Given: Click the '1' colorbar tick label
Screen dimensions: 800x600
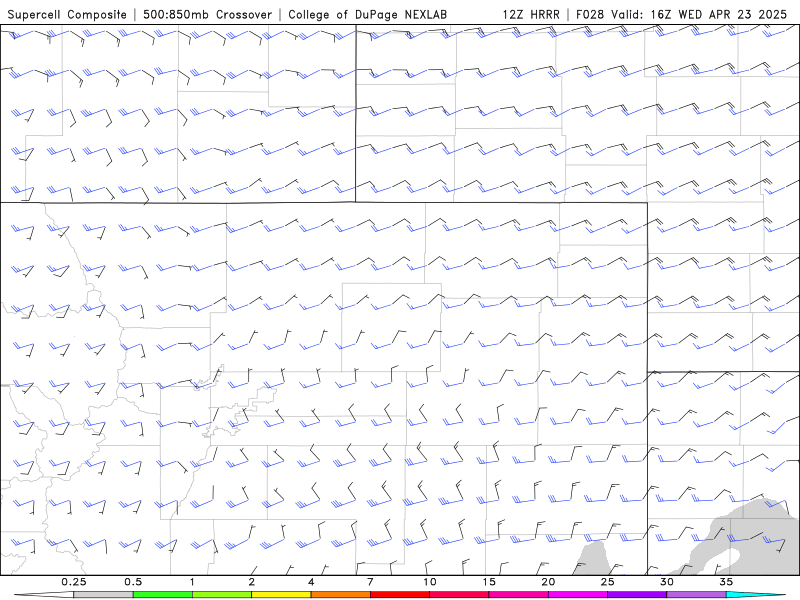Looking at the screenshot, I should point(192,582).
